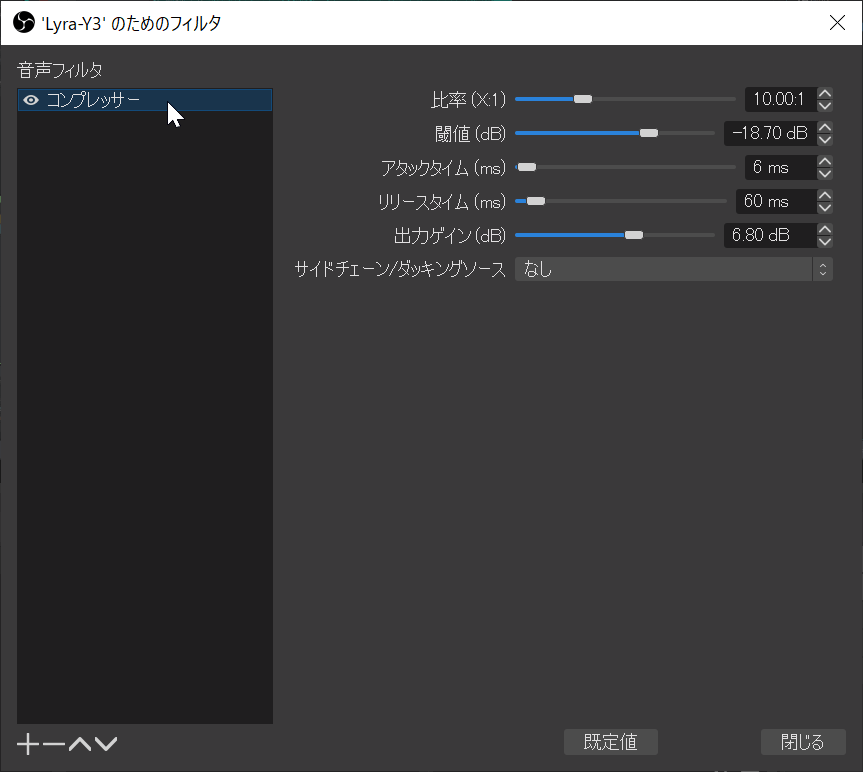This screenshot has height=772, width=863.
Task: Click the 閾値 (dB) label
Action: pyautogui.click(x=471, y=134)
